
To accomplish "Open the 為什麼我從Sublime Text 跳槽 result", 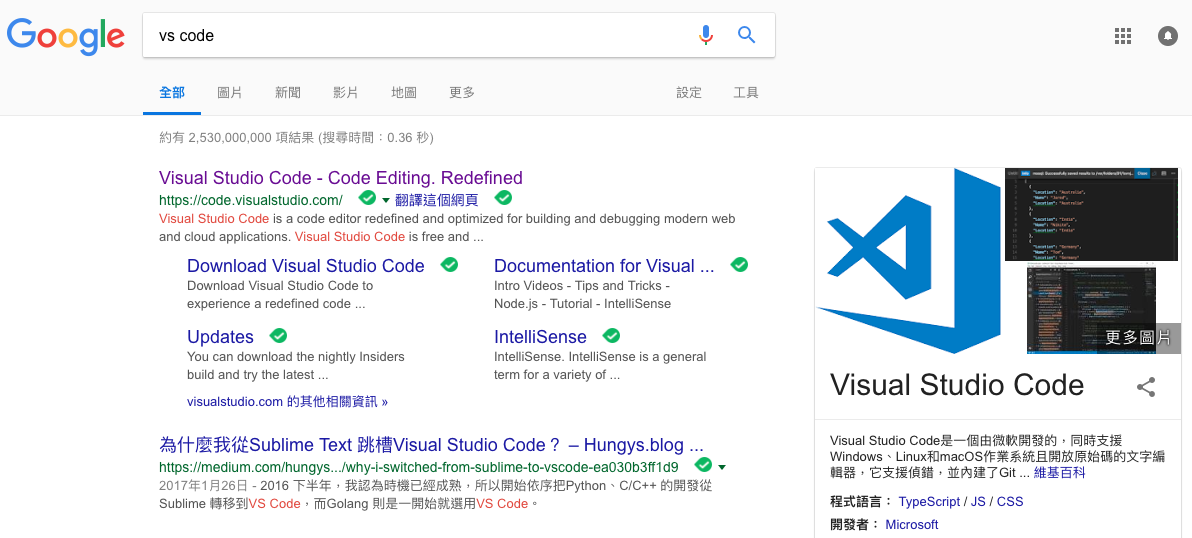I will [x=431, y=445].
